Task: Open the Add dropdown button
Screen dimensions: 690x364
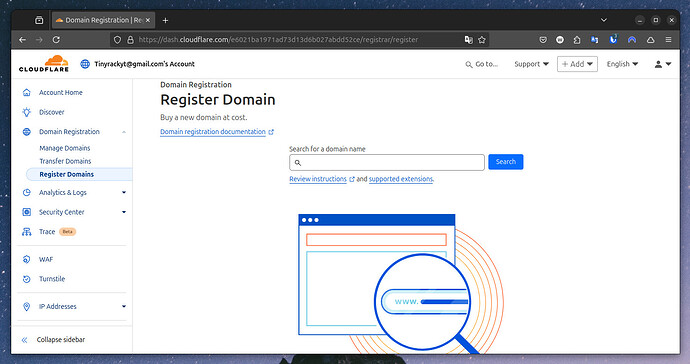Action: (577, 64)
